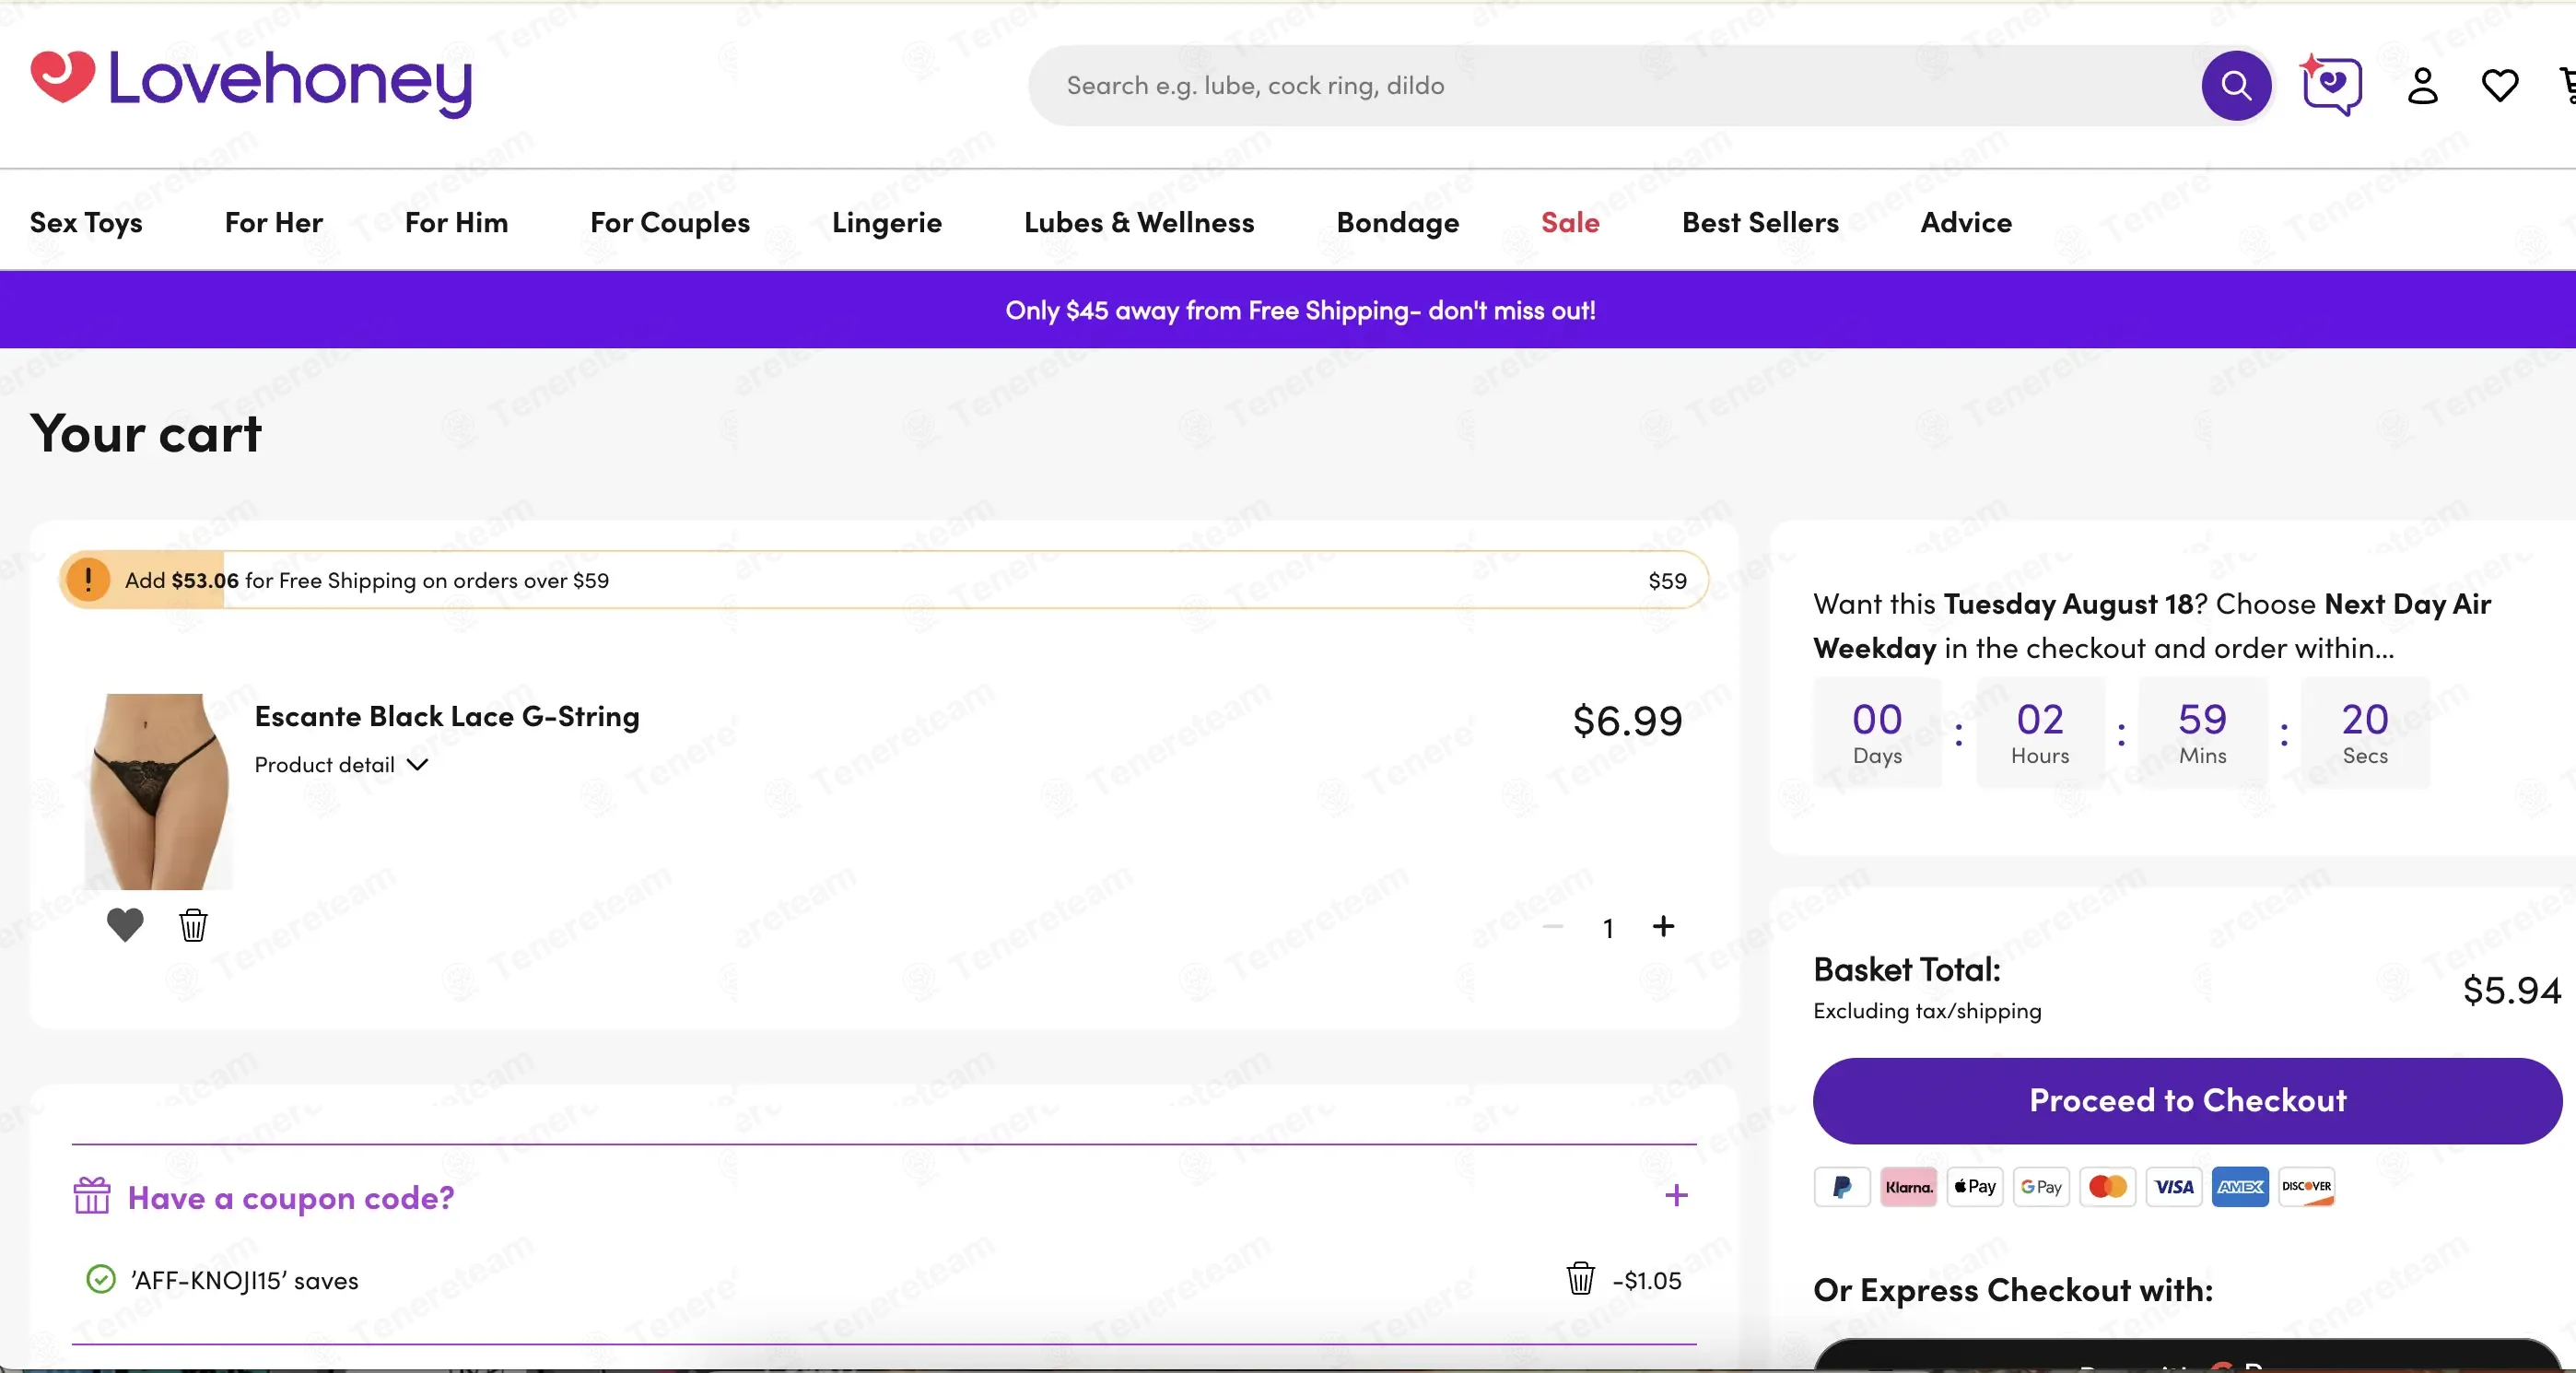This screenshot has width=2576, height=1373.
Task: Open the For Him menu
Action: tap(456, 222)
